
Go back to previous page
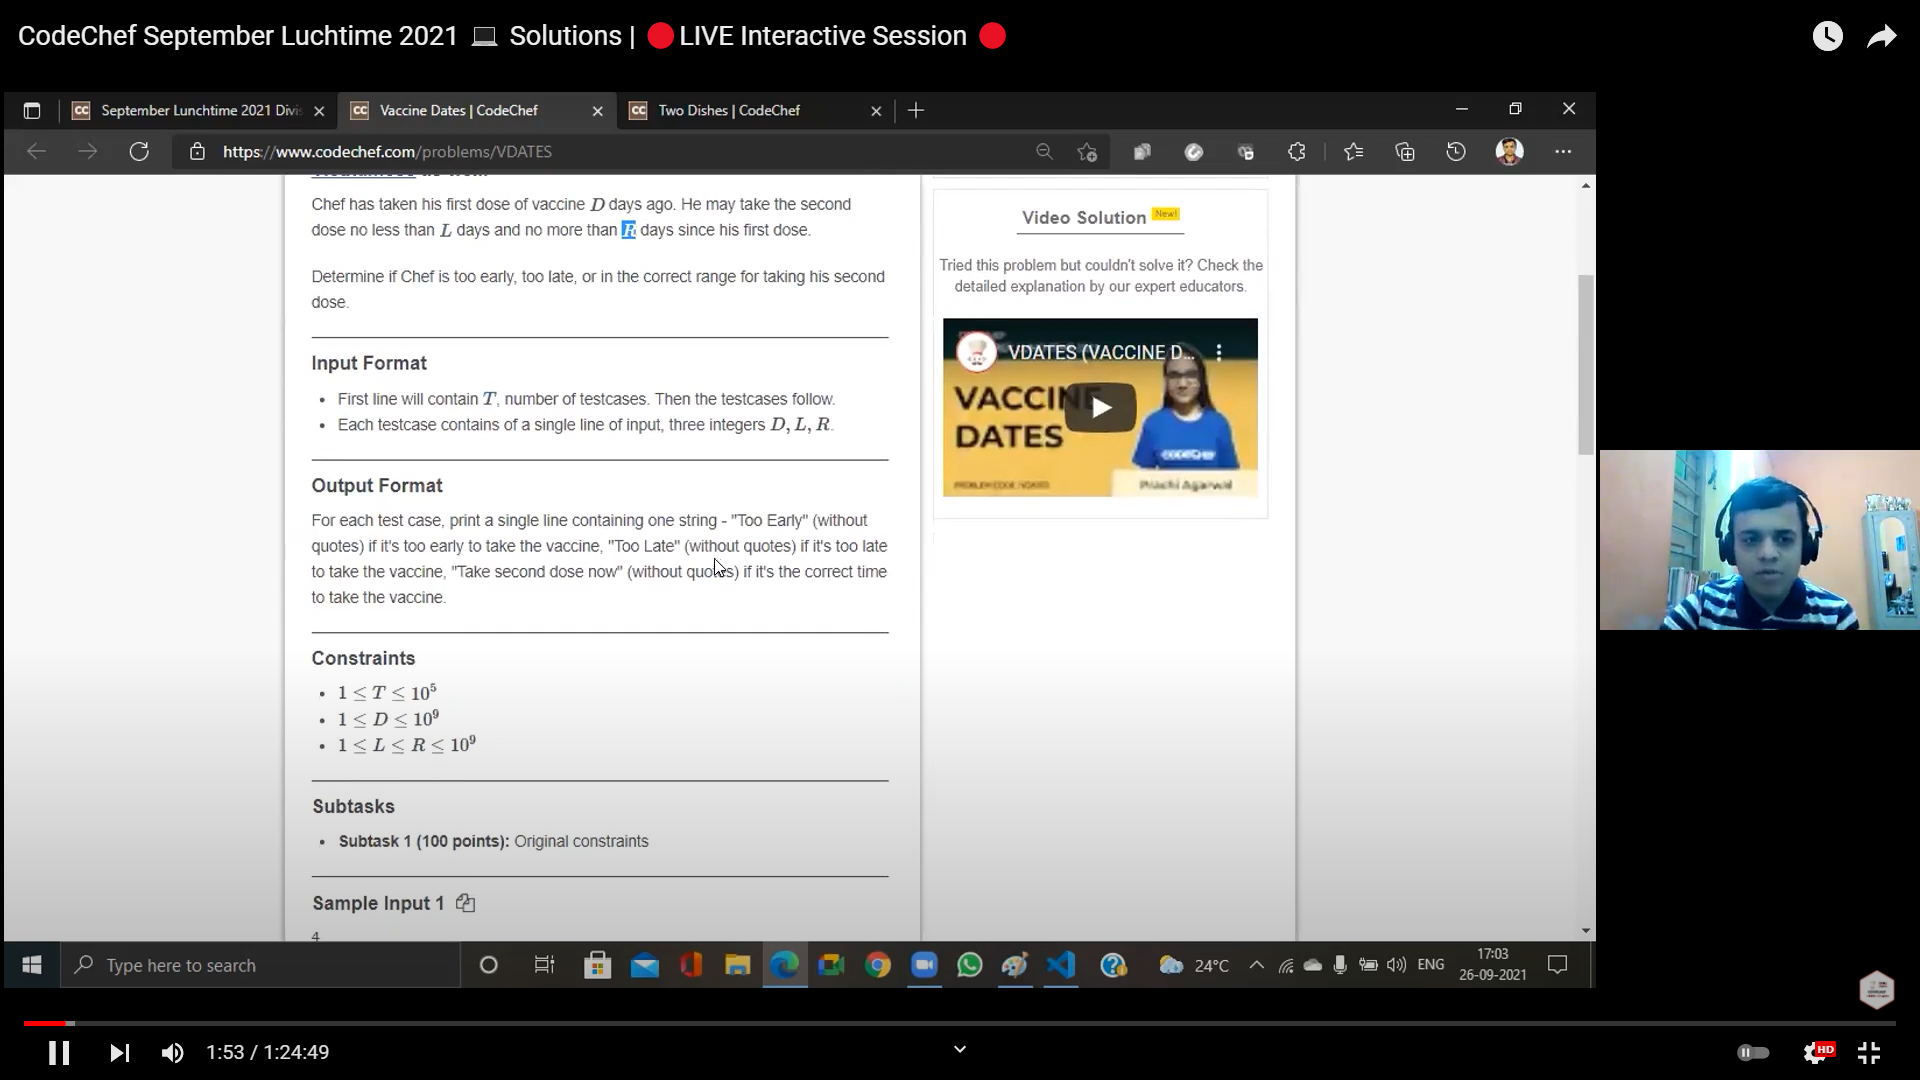[36, 151]
